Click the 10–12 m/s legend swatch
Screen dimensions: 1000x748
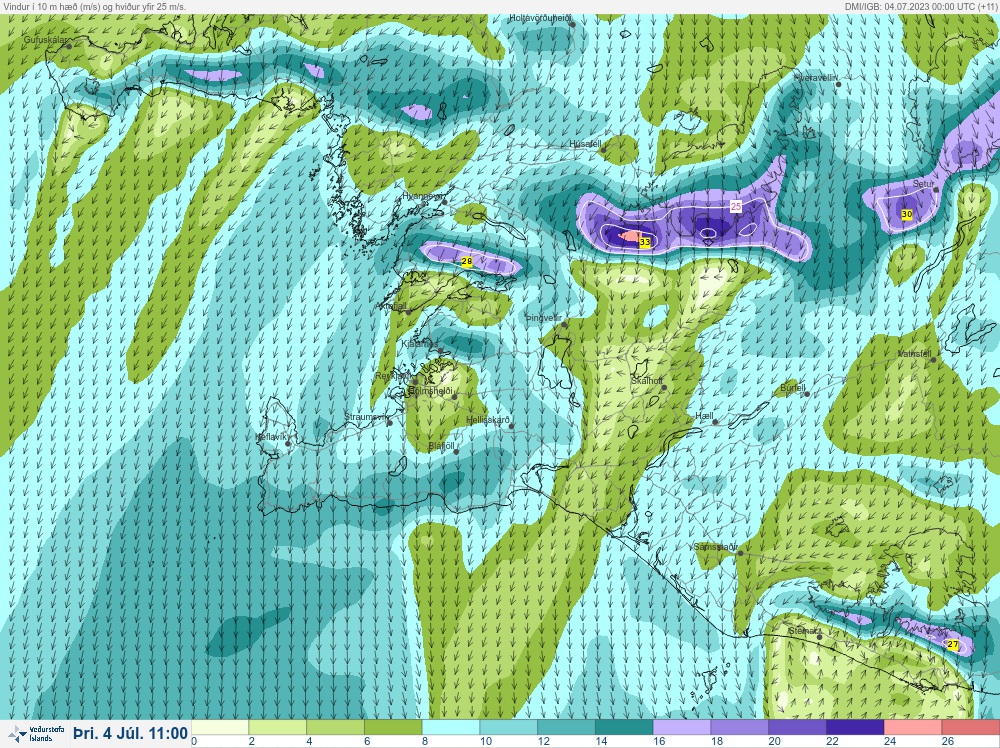508,728
